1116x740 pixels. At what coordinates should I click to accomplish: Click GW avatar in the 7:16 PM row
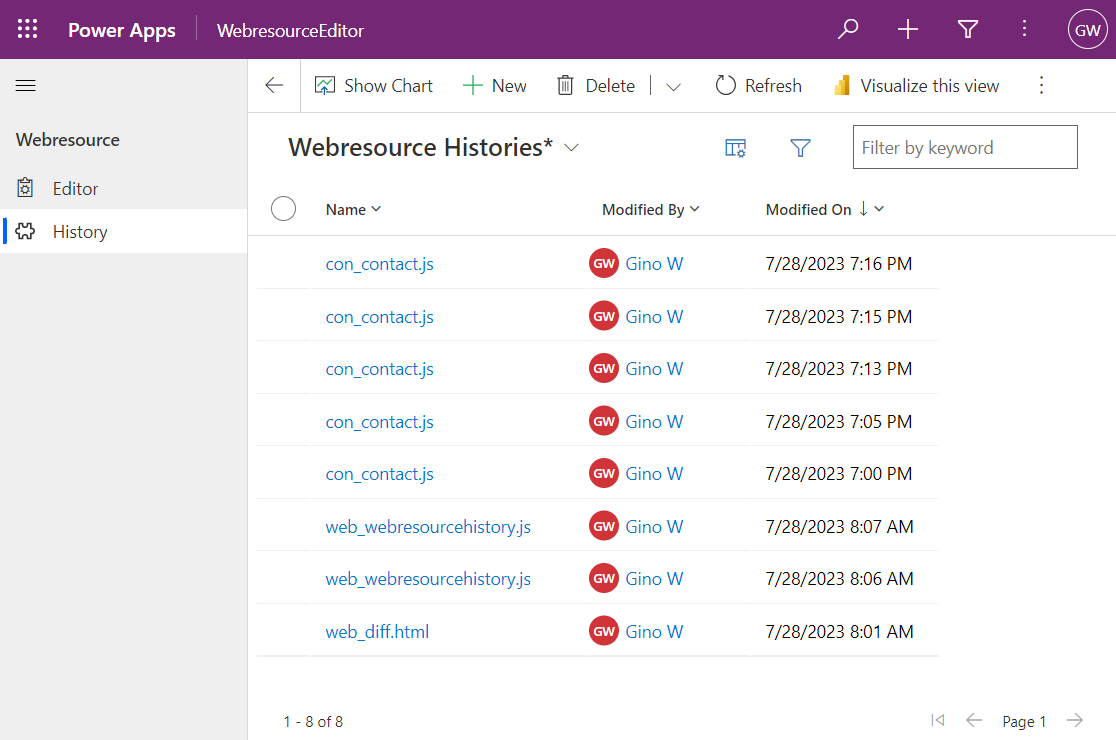pyautogui.click(x=604, y=263)
